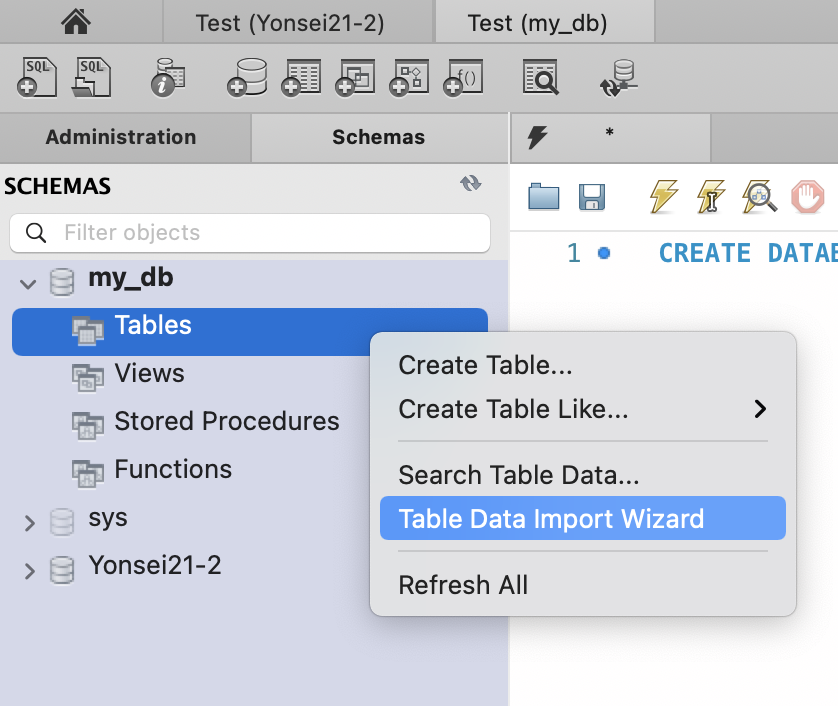The width and height of the screenshot is (838, 706).
Task: Expand the Yonsei21-2 schema
Action: coord(29,571)
